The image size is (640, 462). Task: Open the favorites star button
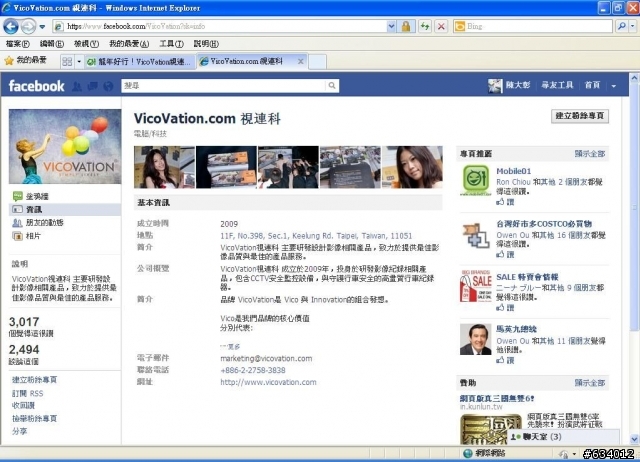[x=25, y=61]
